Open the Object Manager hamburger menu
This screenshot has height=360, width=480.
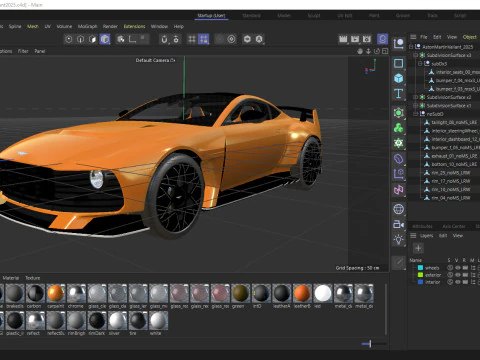pos(413,37)
